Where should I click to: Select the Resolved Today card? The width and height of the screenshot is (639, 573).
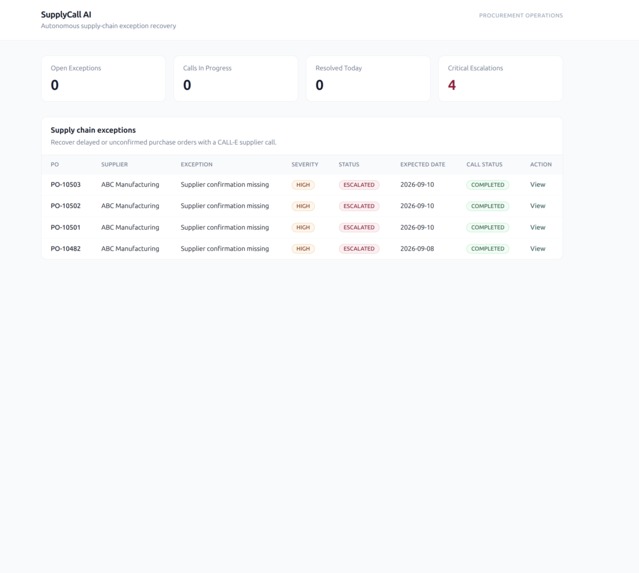click(x=368, y=79)
